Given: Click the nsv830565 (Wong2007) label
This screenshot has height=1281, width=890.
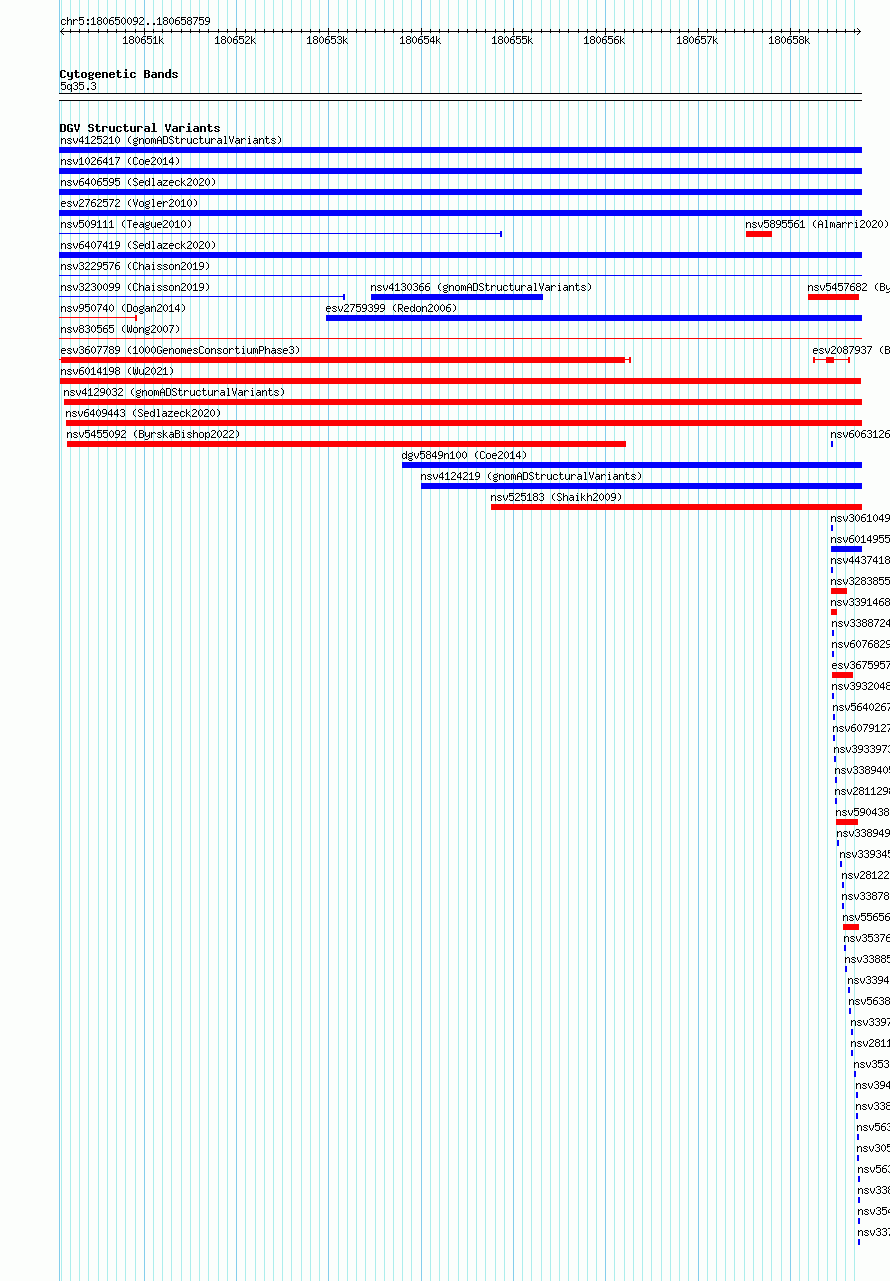Looking at the screenshot, I should (x=120, y=329).
